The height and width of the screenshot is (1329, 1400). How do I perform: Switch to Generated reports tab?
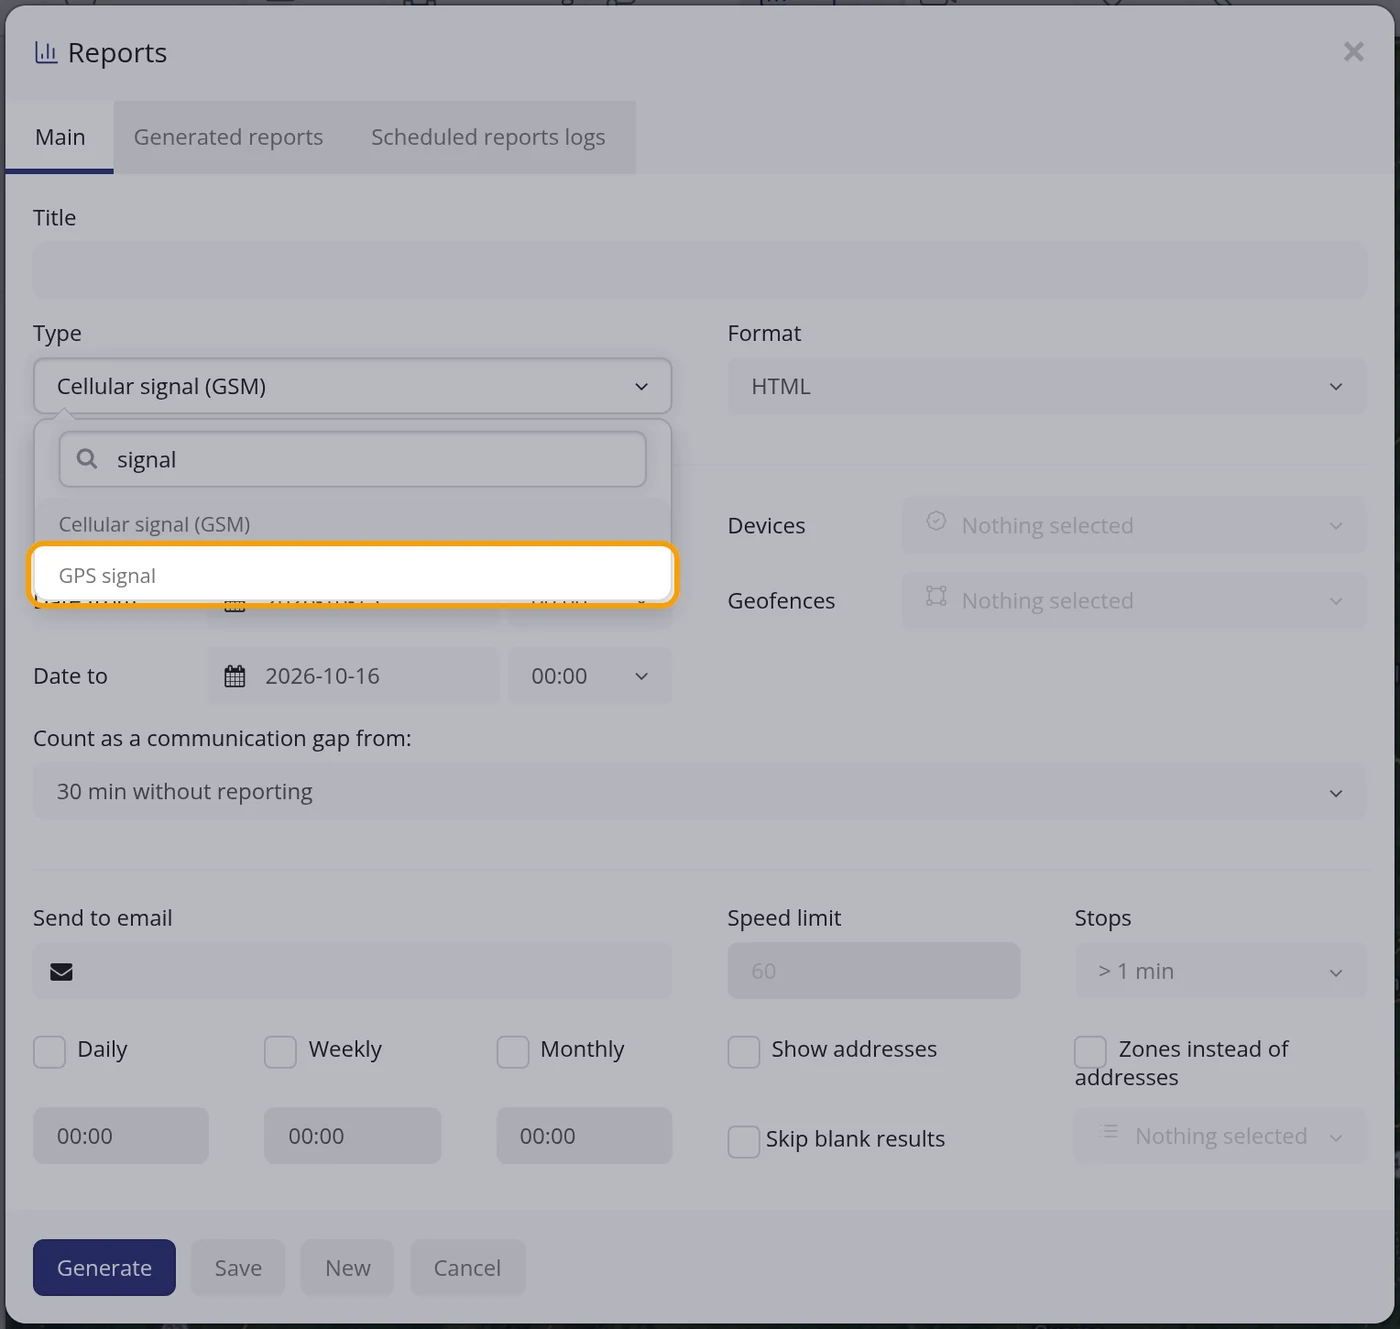(x=228, y=137)
